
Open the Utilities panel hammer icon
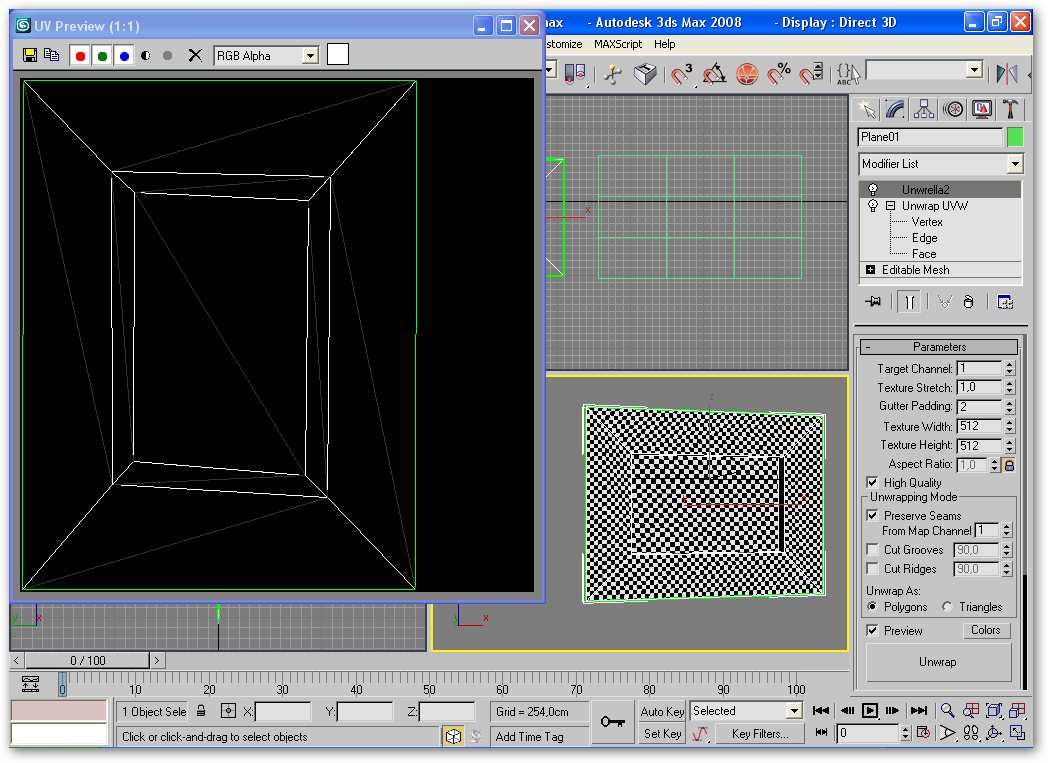click(1011, 109)
